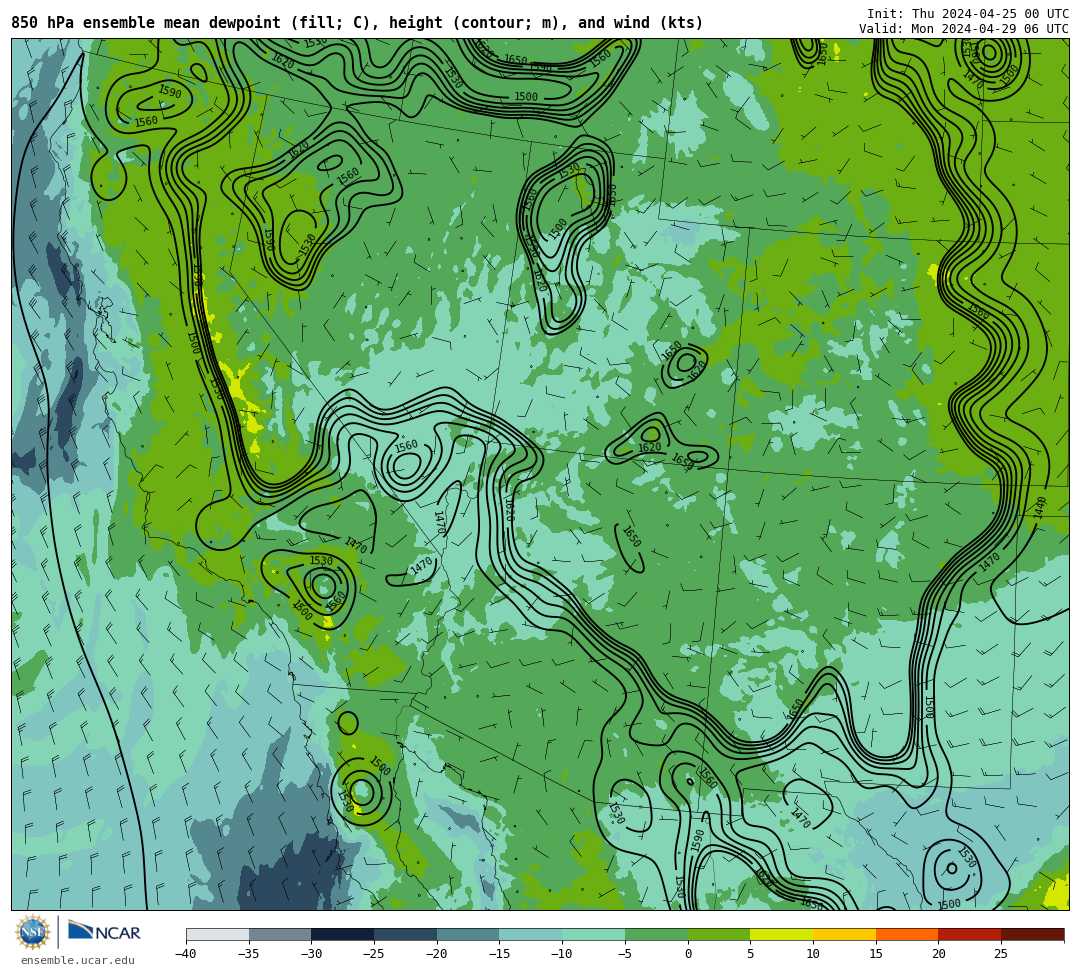The height and width of the screenshot is (973, 1080).
Task: Select the mint -10 to -5 swatch
Action: (x=594, y=934)
